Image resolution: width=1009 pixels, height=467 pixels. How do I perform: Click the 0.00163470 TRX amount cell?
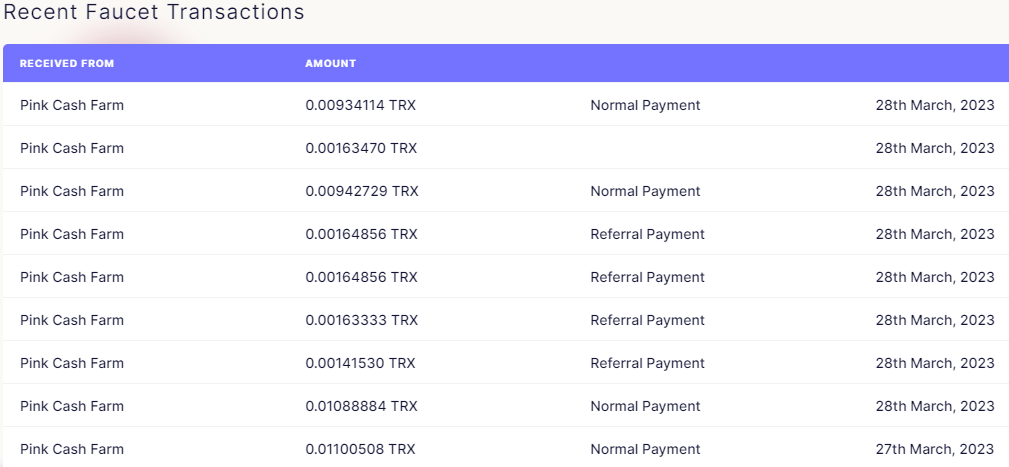coord(361,148)
